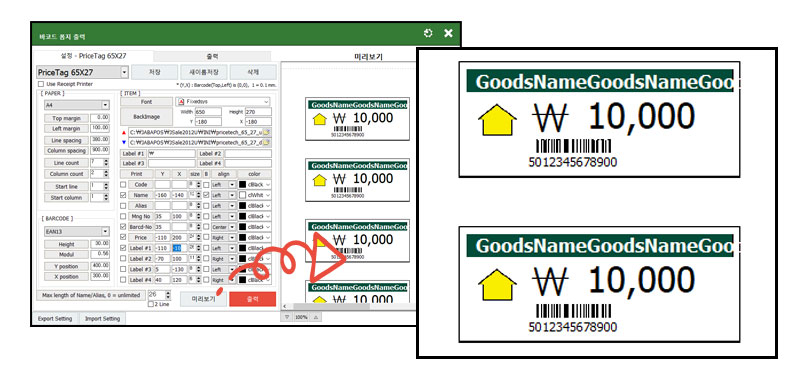Viewport: 800px width, 375px height.
Task: Click the Font button
Action: [x=146, y=102]
